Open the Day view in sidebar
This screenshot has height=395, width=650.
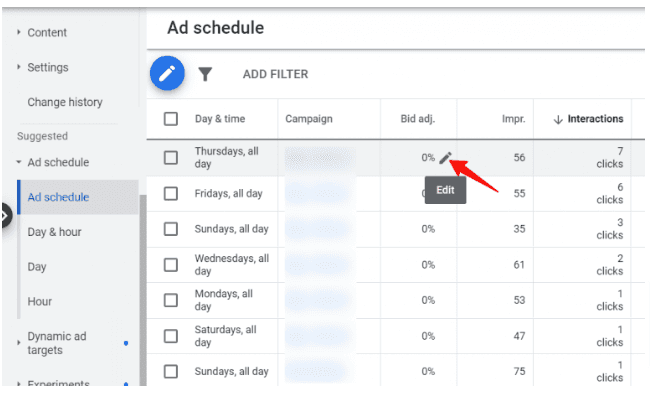37,267
